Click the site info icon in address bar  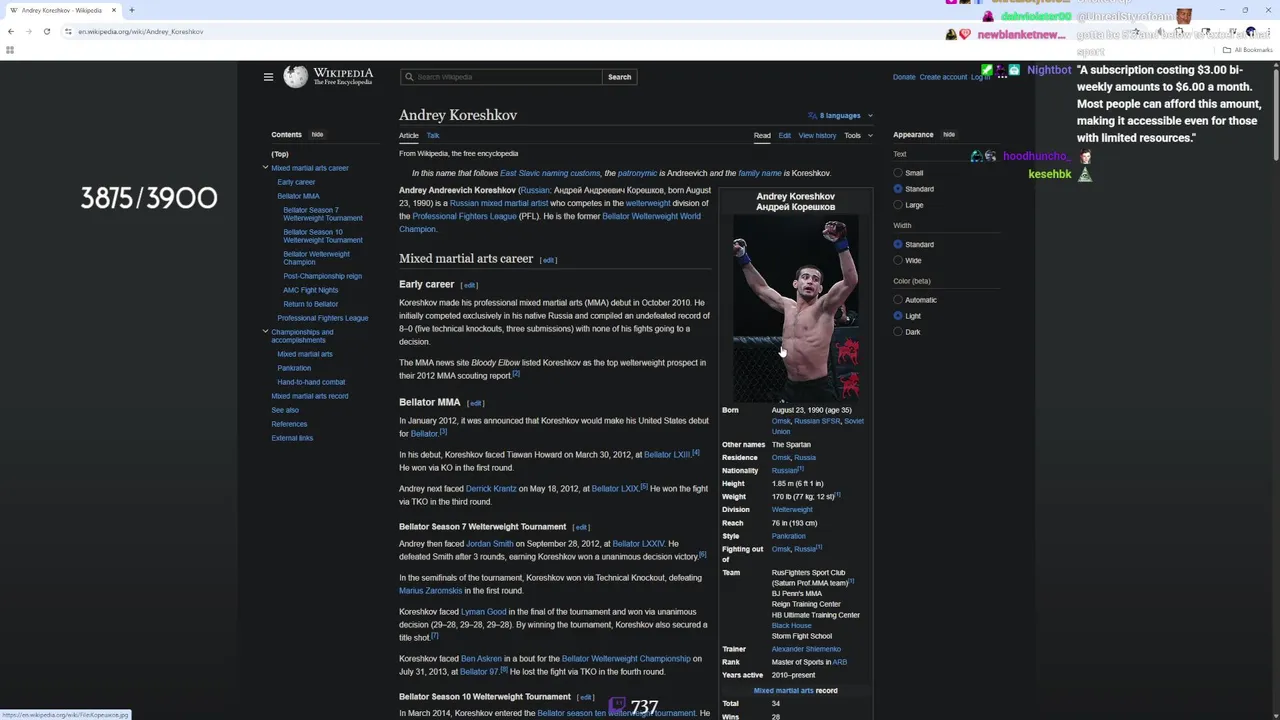(x=68, y=31)
